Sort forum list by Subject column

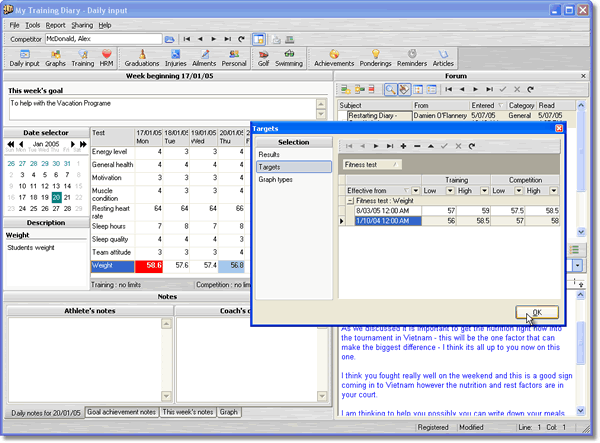coord(375,106)
